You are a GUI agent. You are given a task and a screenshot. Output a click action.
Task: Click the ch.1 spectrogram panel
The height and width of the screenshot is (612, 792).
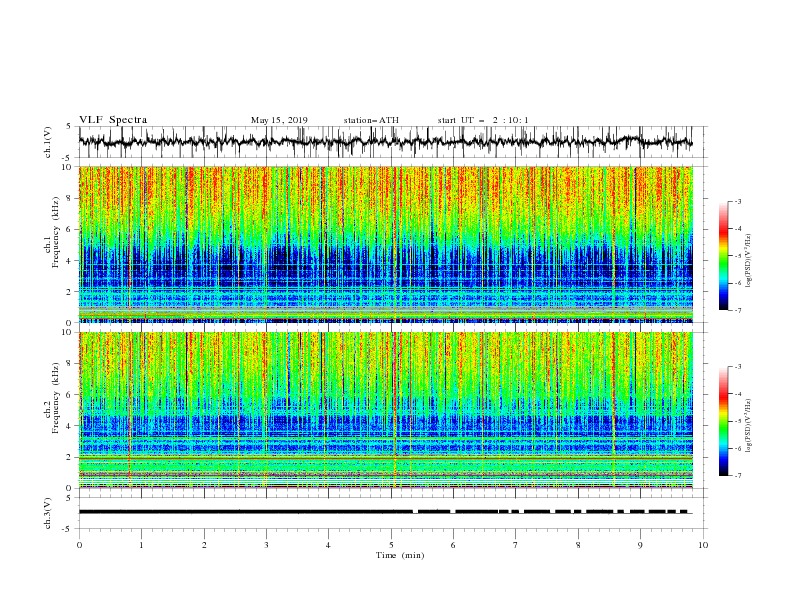click(x=385, y=244)
